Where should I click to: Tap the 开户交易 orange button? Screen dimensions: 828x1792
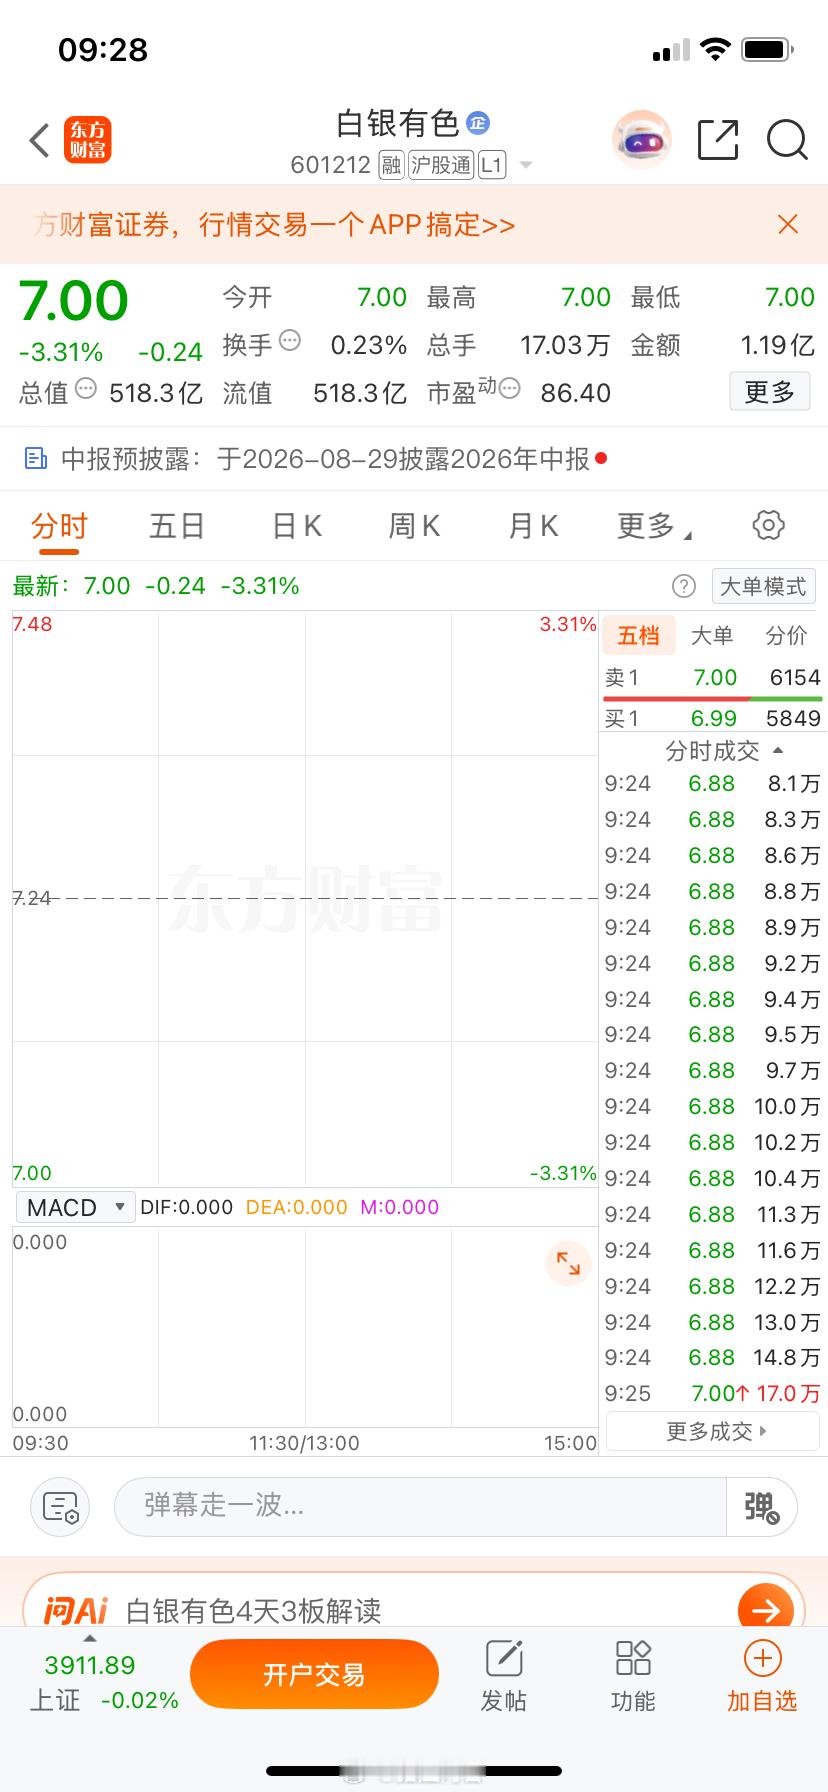[x=314, y=1674]
